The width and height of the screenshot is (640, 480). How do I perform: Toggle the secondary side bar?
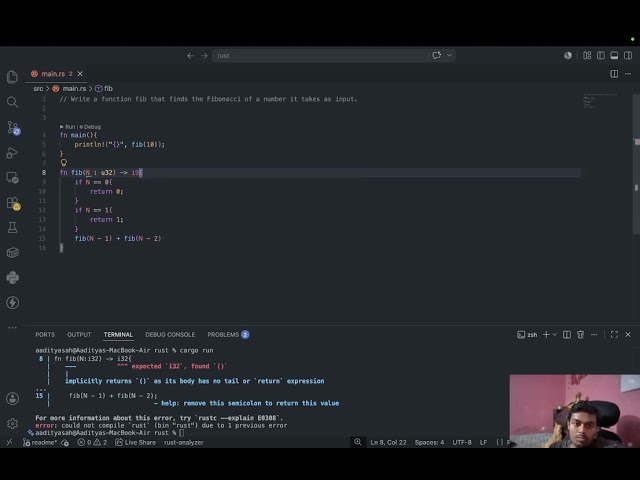coord(628,56)
